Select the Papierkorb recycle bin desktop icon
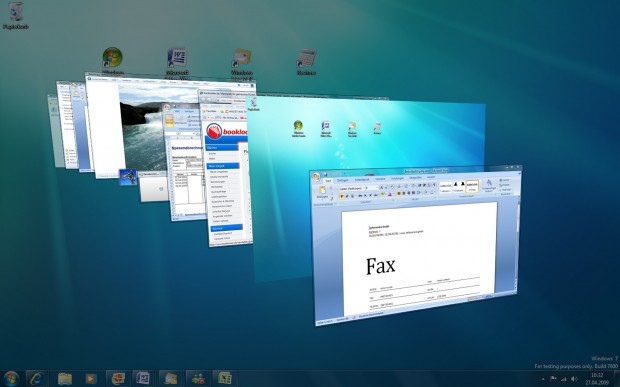The image size is (620, 387). tap(15, 15)
